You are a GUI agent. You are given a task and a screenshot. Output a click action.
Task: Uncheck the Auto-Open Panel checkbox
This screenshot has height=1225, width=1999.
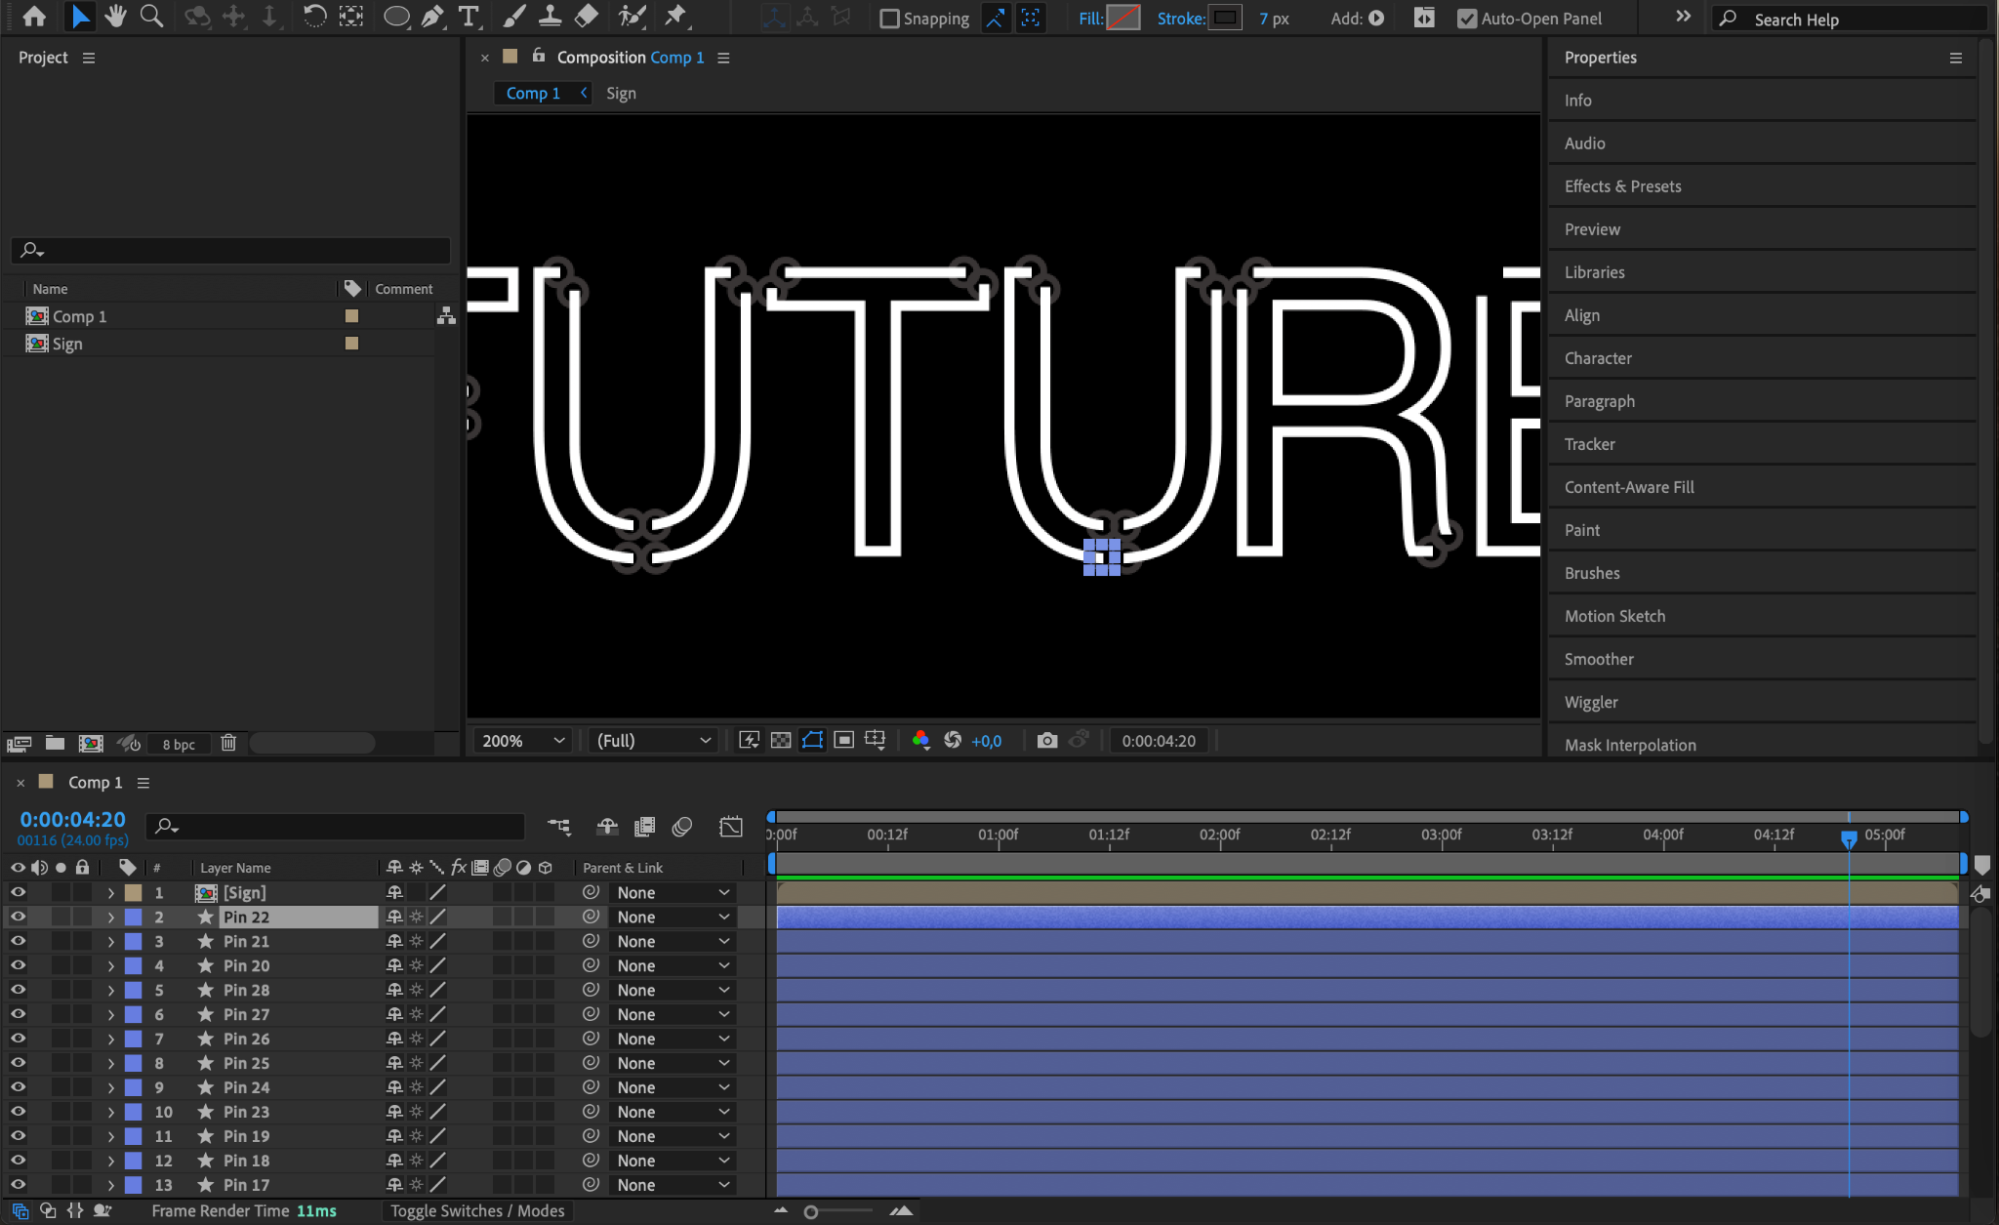pos(1467,19)
